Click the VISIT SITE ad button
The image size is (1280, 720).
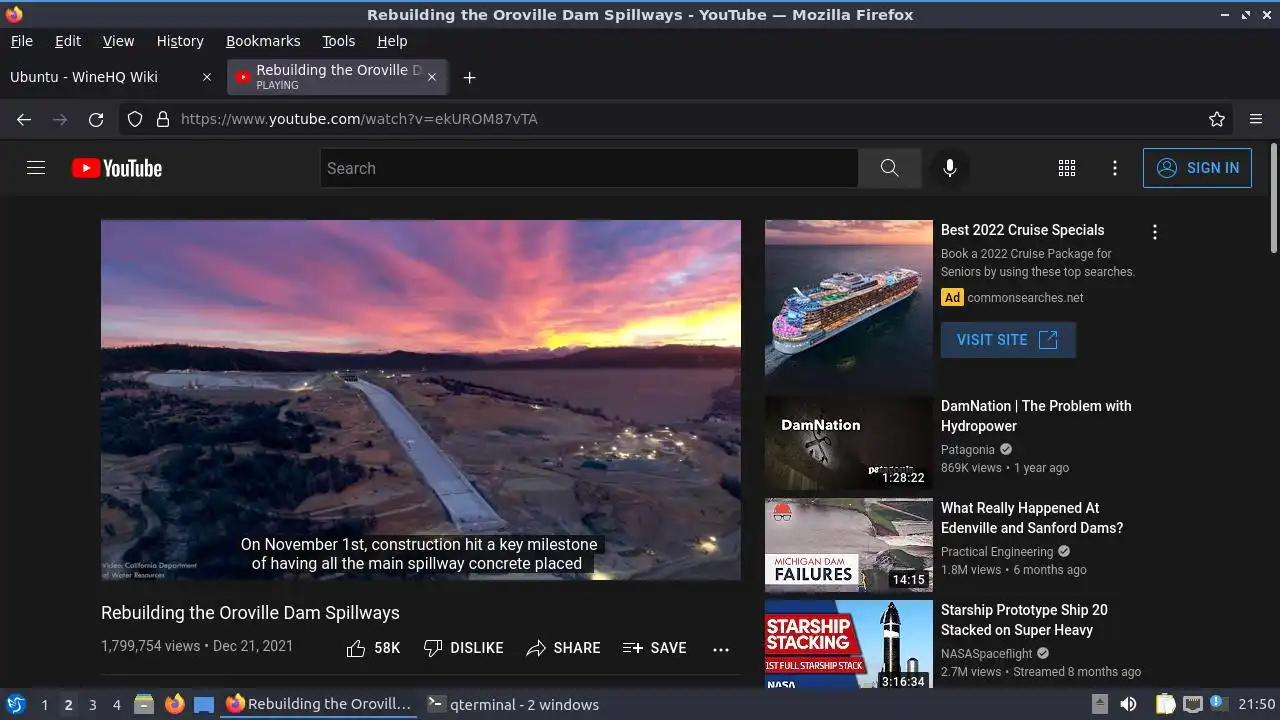pyautogui.click(x=1008, y=340)
